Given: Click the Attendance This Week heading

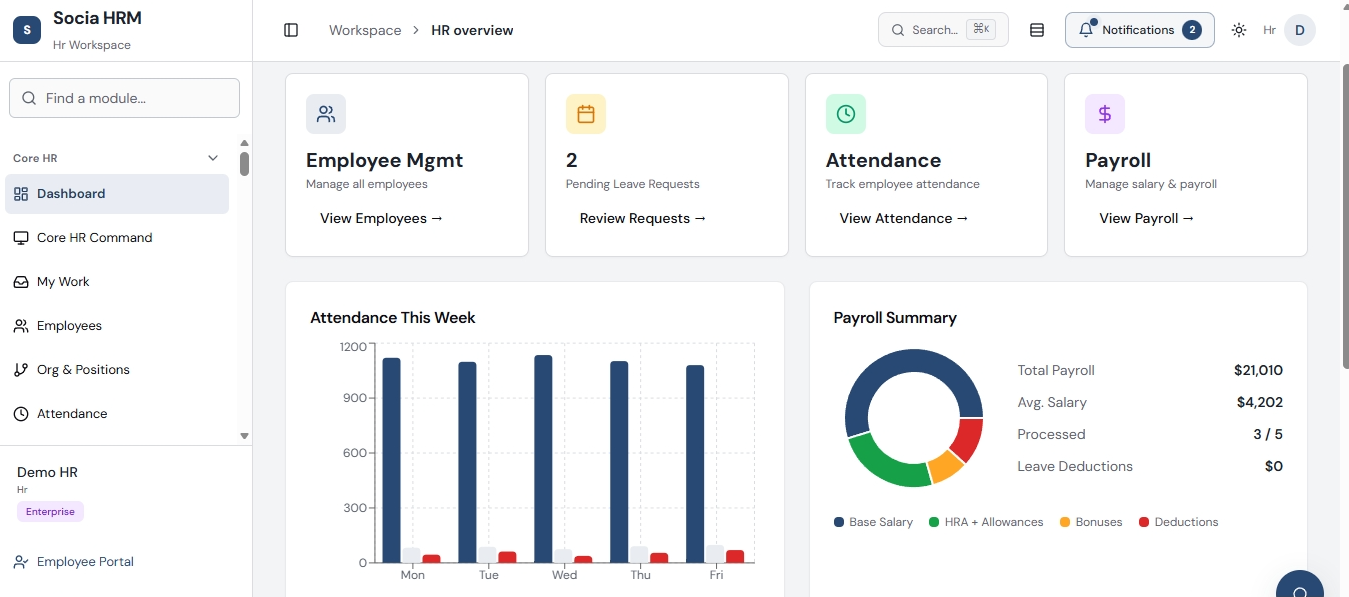Looking at the screenshot, I should point(393,318).
